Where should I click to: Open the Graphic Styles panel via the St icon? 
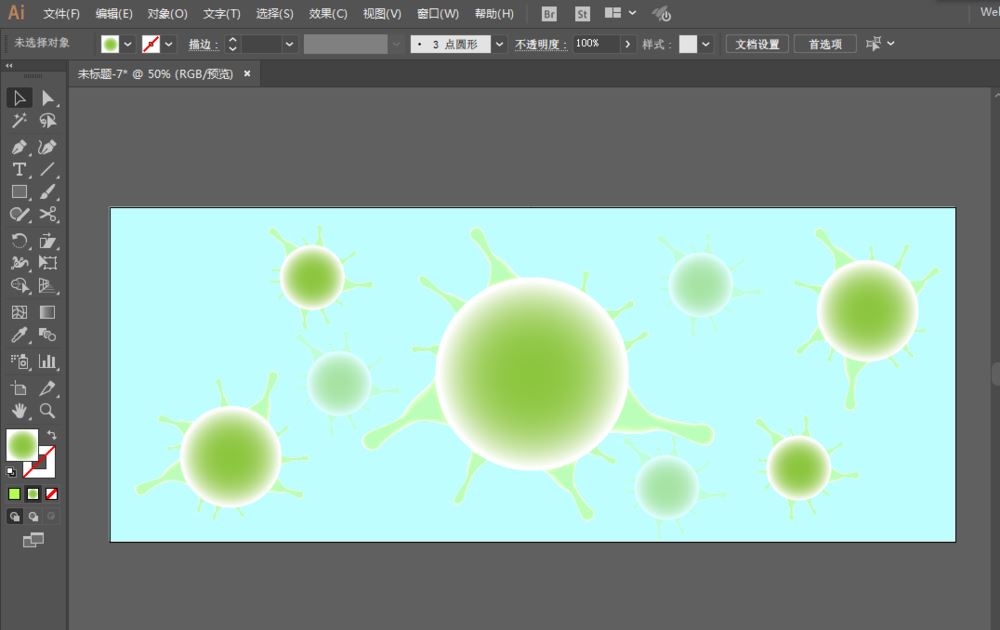click(x=581, y=13)
